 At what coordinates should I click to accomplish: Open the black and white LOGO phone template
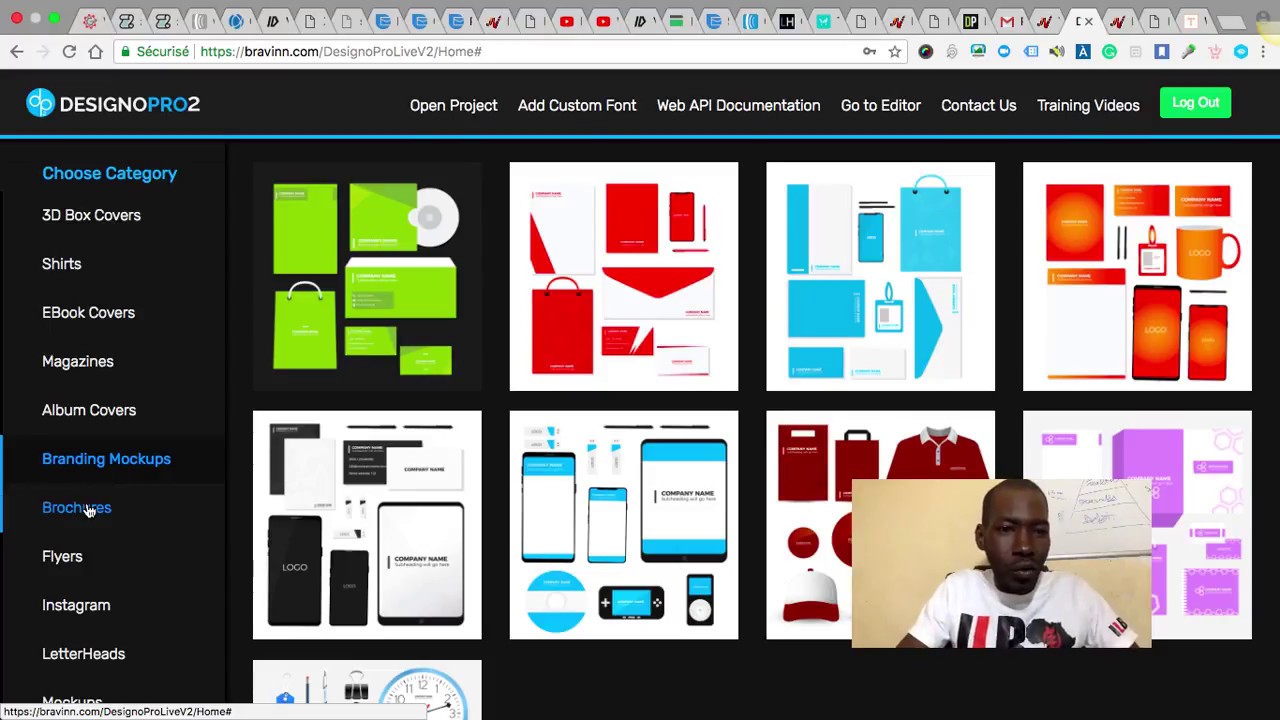point(367,525)
